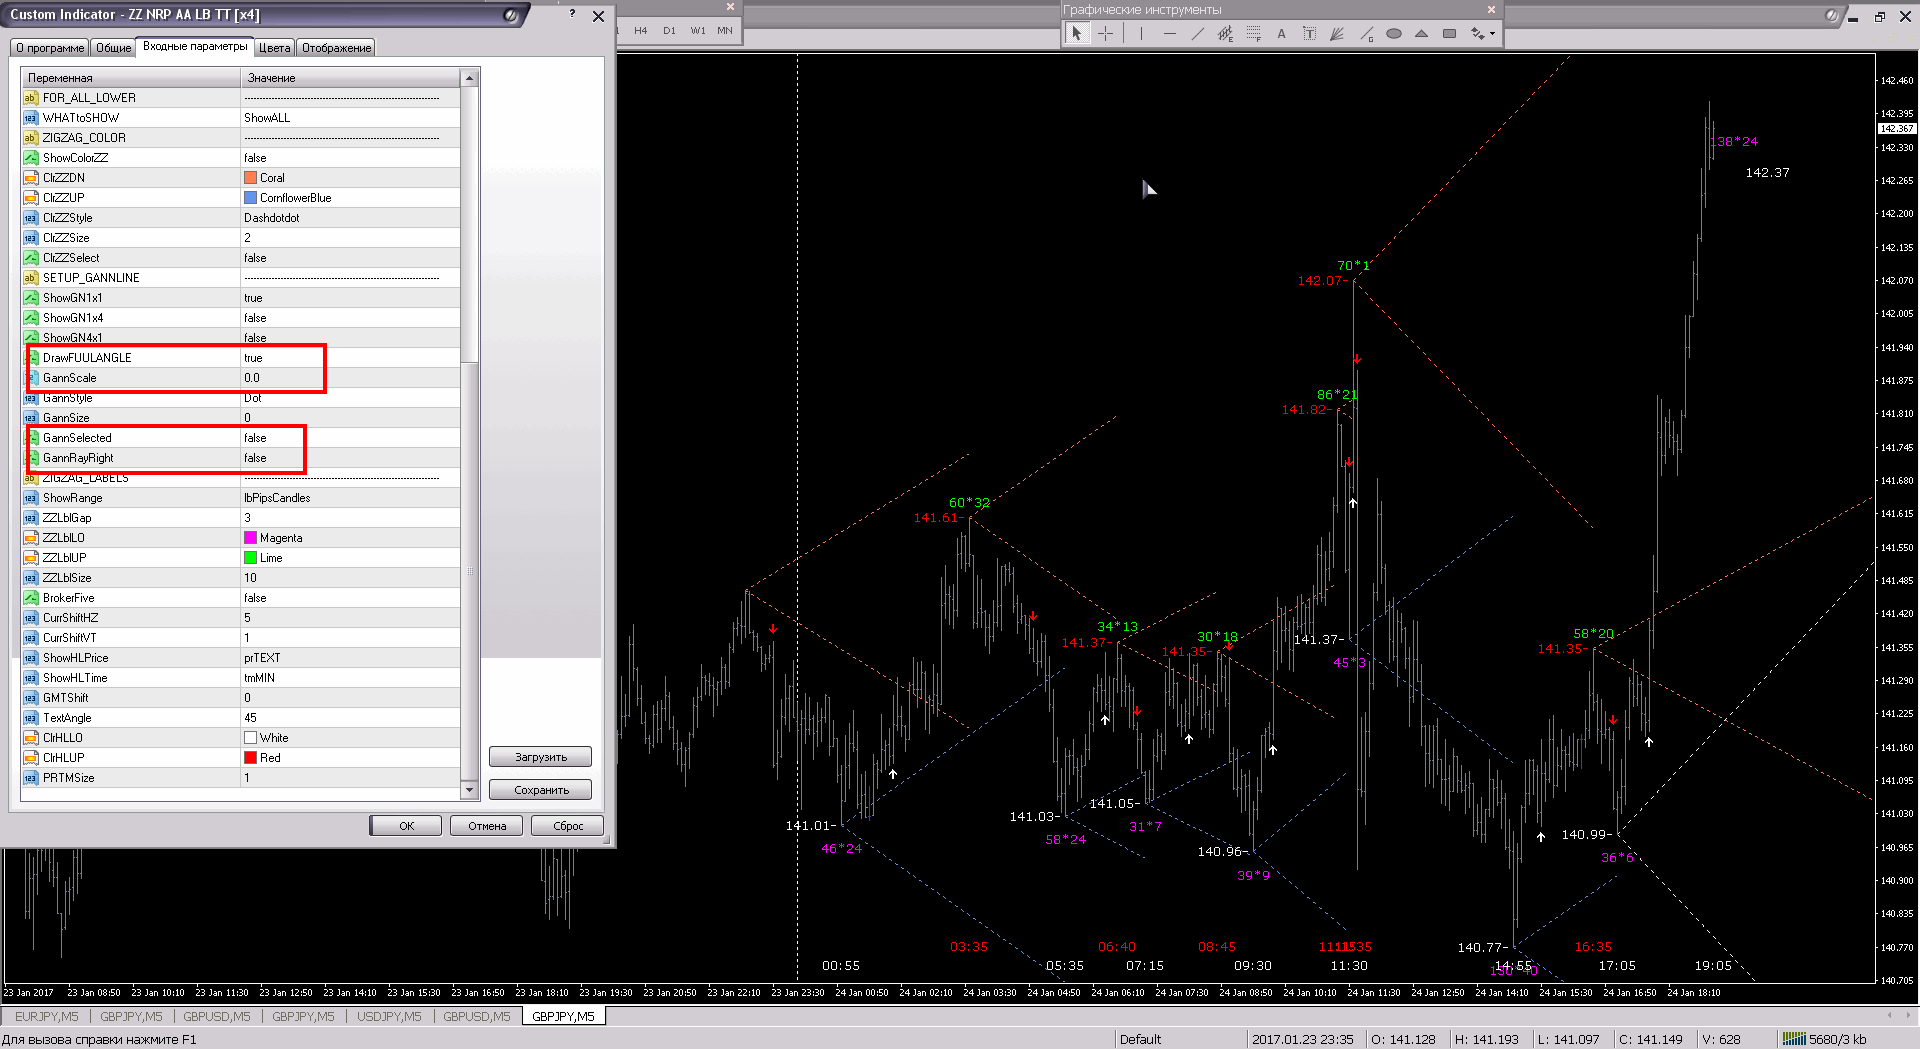The height and width of the screenshot is (1049, 1920).
Task: Select the Gann fan tool
Action: (x=1337, y=34)
